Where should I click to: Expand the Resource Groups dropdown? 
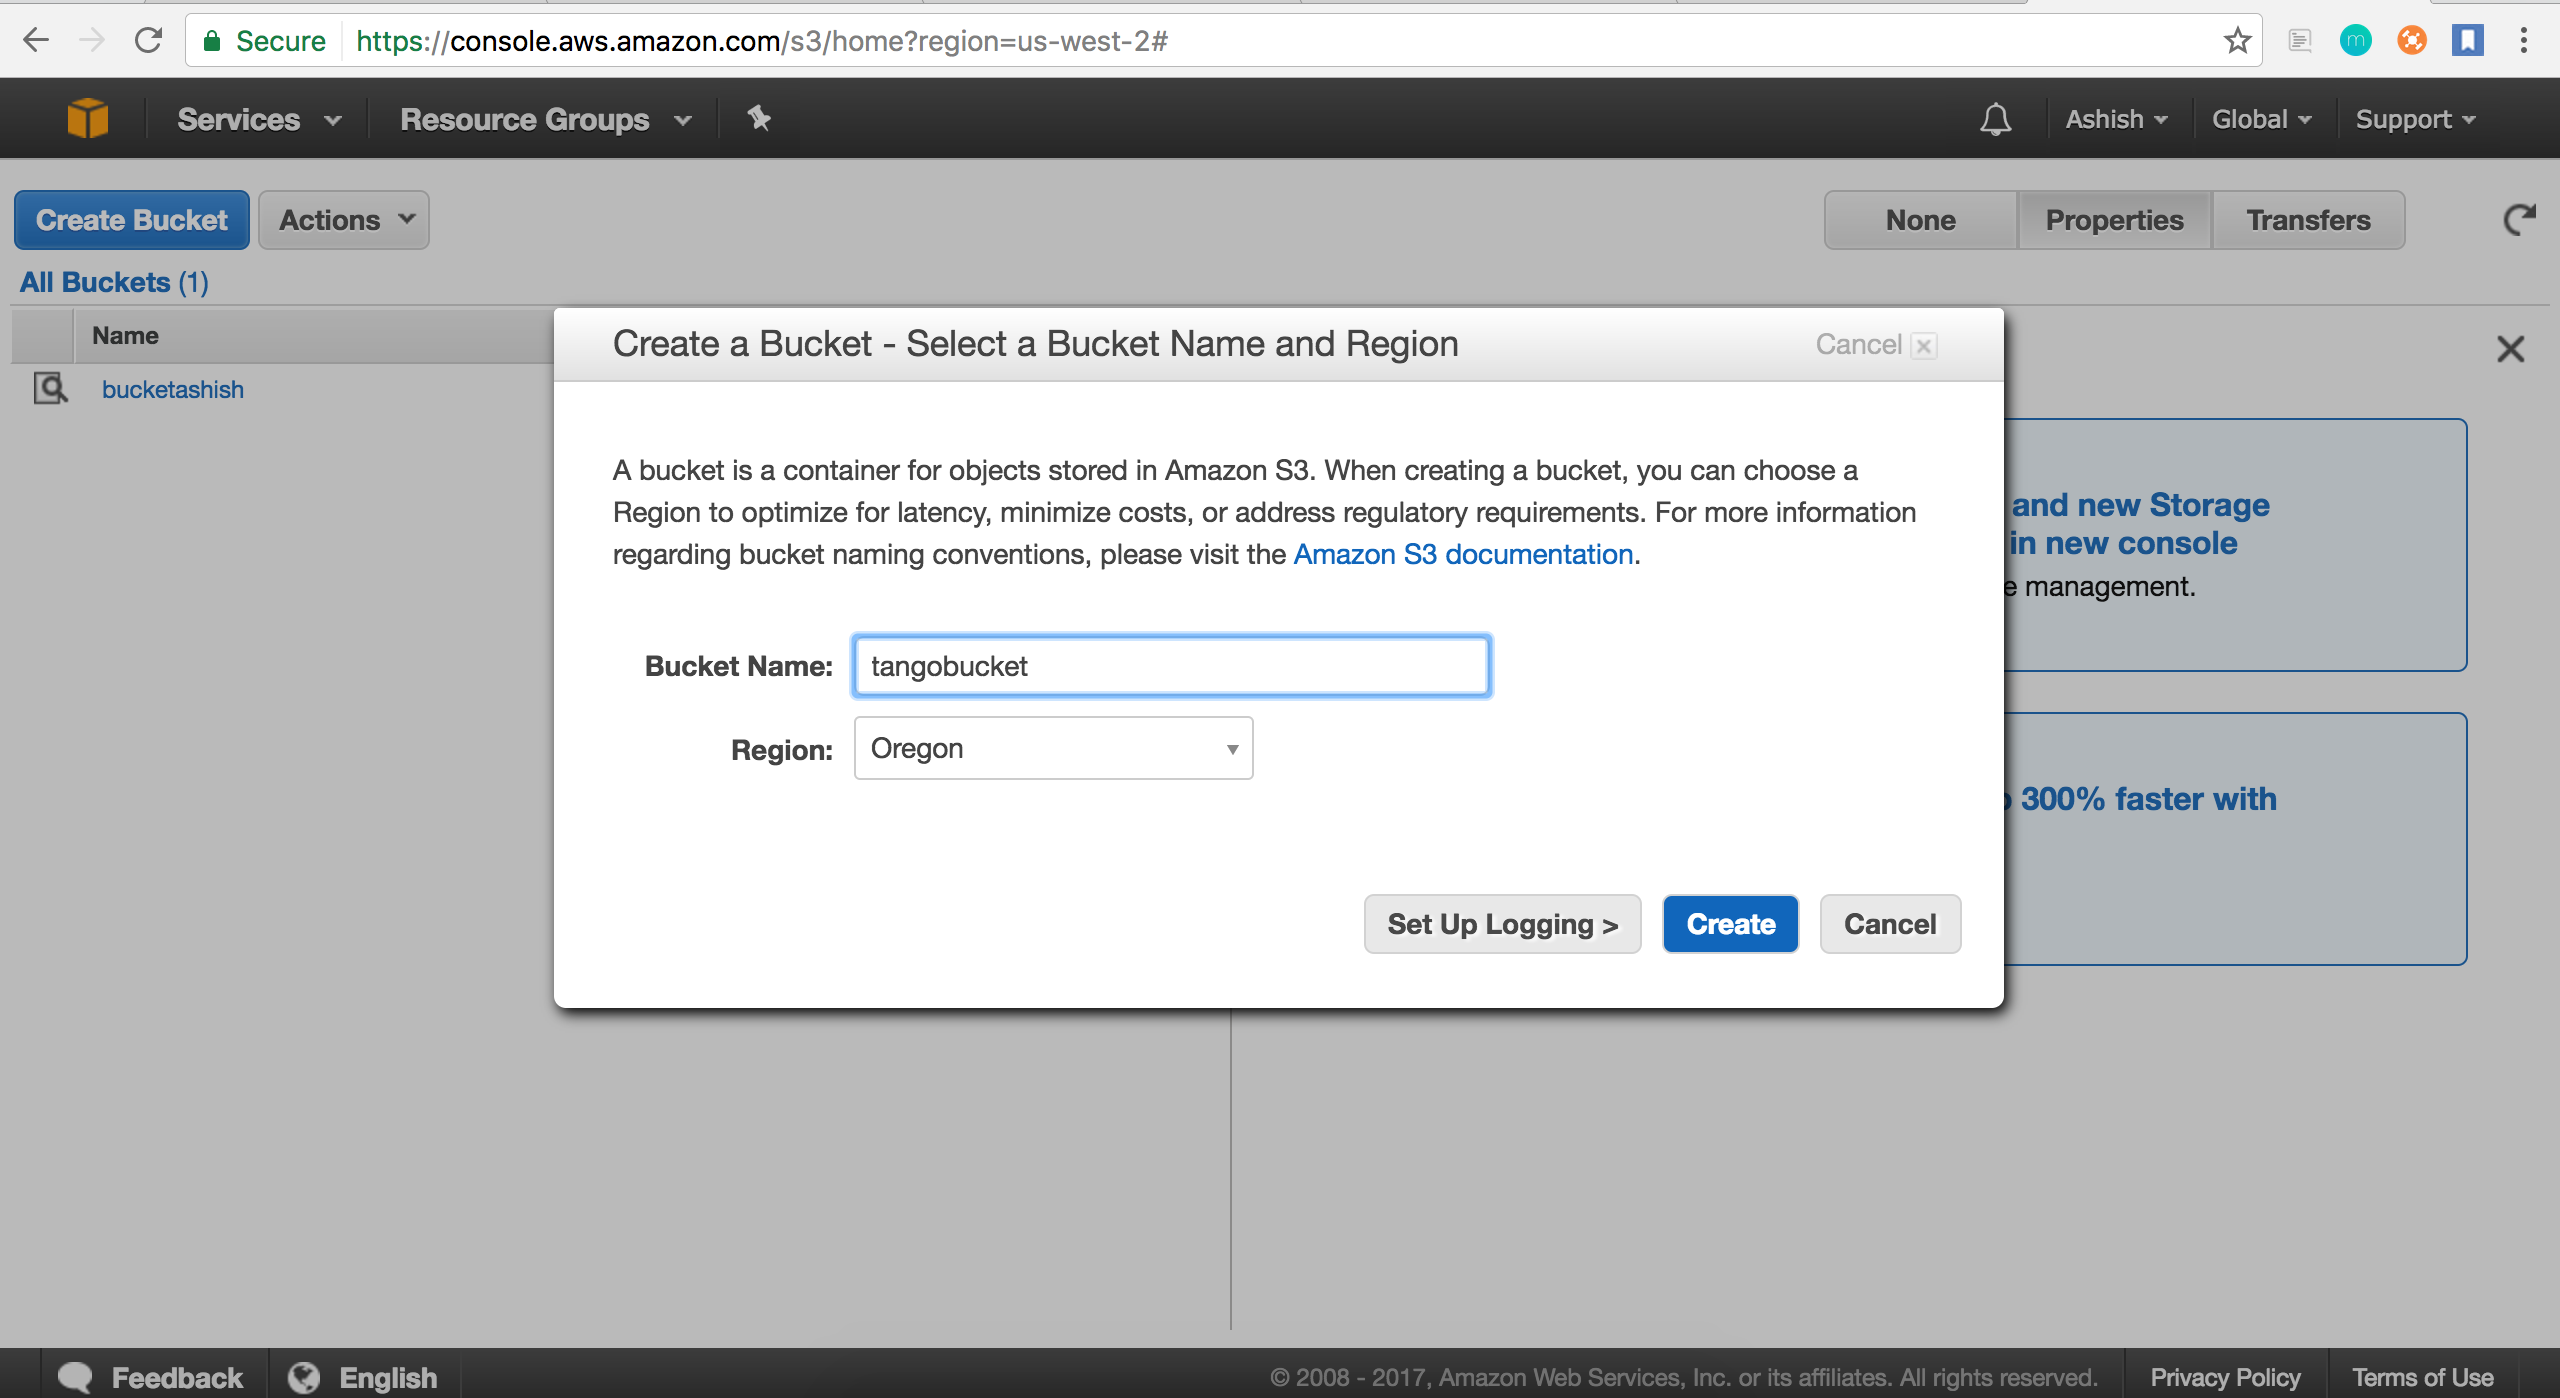click(x=546, y=120)
